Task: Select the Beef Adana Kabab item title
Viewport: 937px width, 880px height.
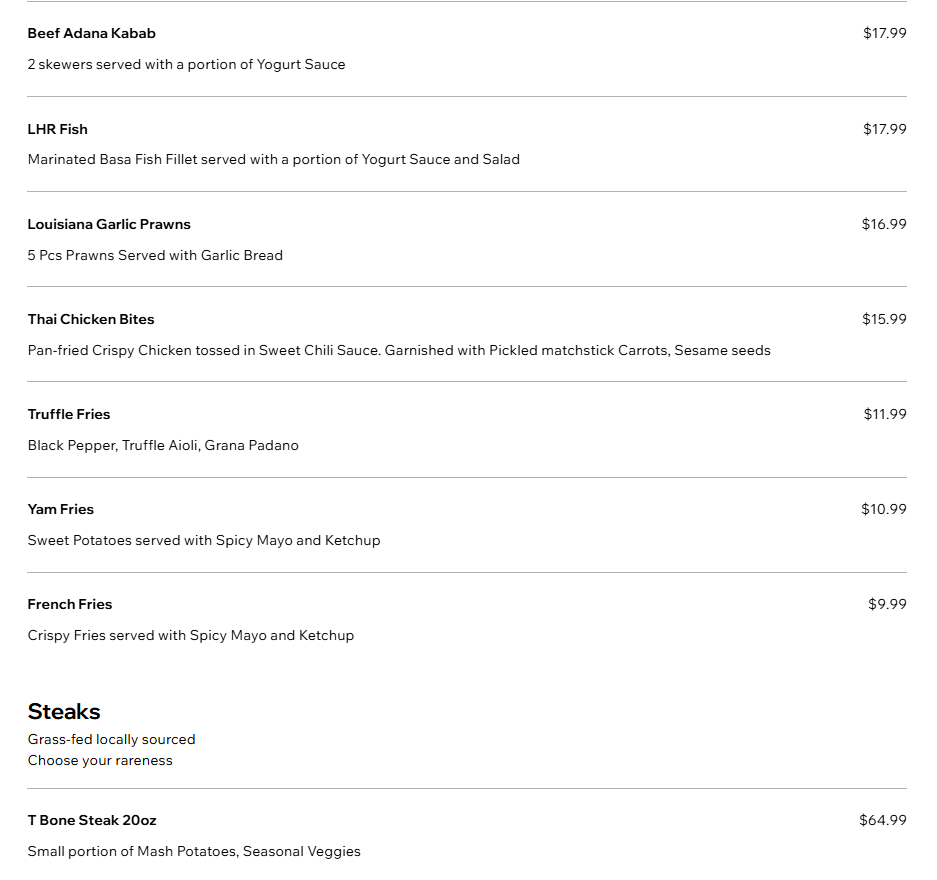Action: [x=91, y=33]
